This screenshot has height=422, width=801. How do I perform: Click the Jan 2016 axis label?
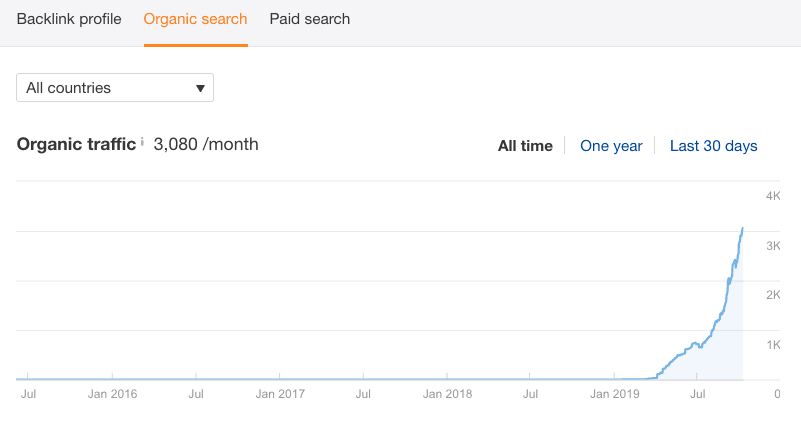[112, 394]
